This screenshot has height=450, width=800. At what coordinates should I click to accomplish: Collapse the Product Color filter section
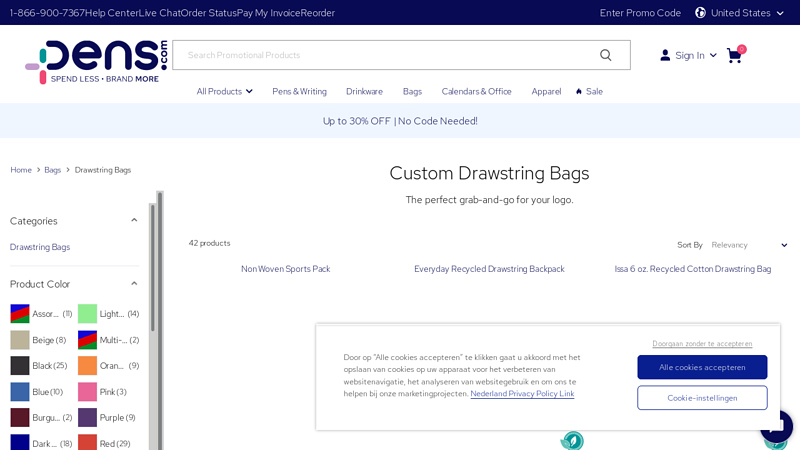pyautogui.click(x=134, y=284)
